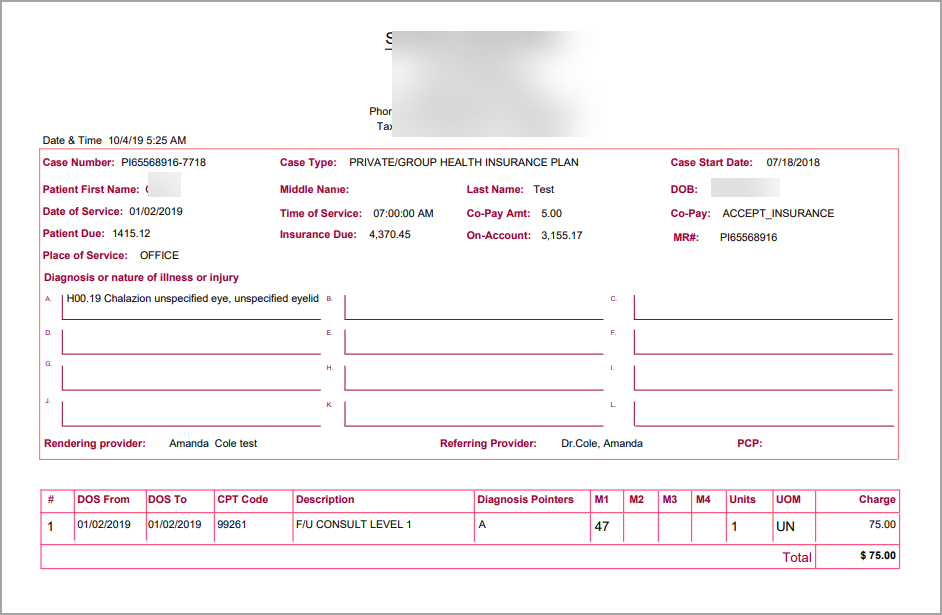Screen dimensions: 942x615
Task: Click the PCP label
Action: tap(750, 443)
